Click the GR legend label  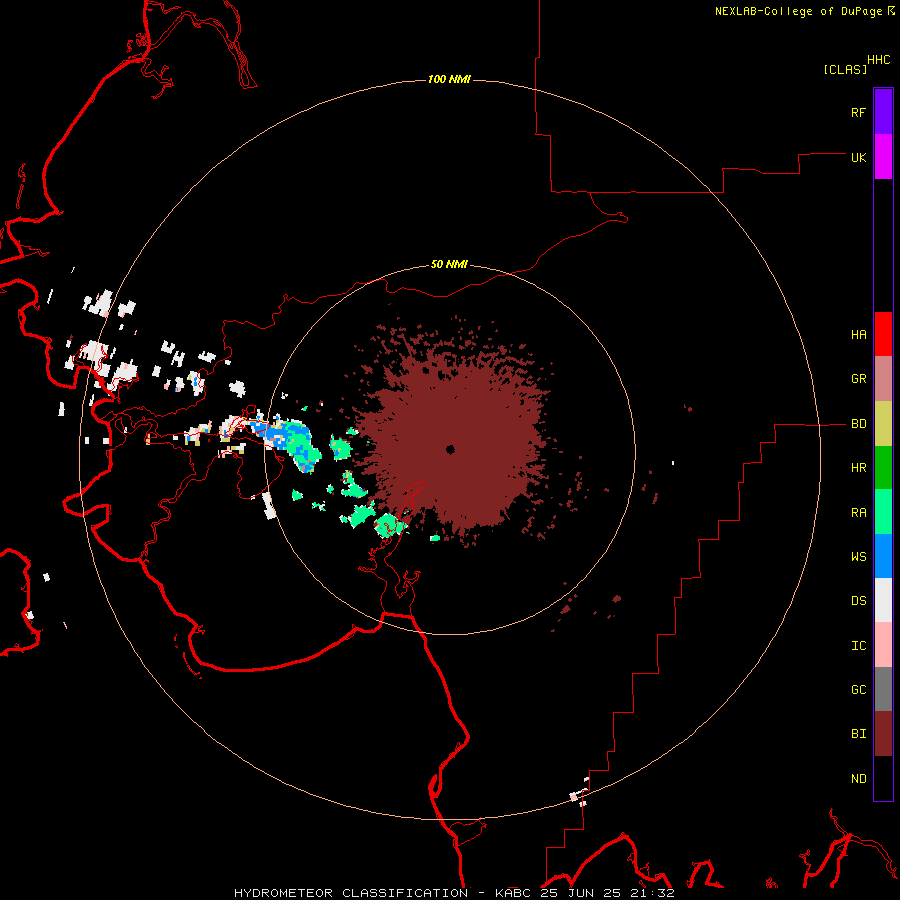coord(859,379)
